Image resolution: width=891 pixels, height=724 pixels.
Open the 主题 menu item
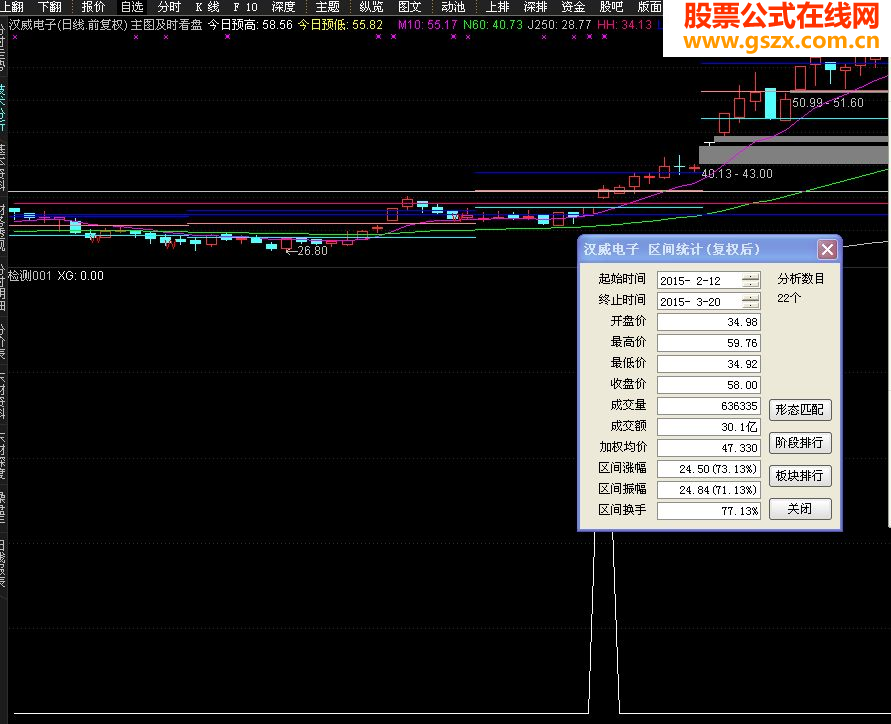tap(327, 7)
